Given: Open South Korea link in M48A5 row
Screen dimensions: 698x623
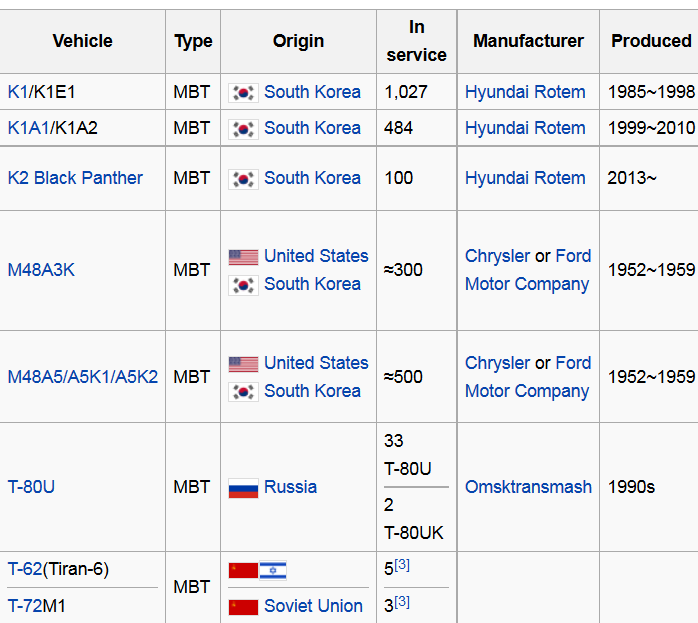Looking at the screenshot, I should pyautogui.click(x=312, y=391).
